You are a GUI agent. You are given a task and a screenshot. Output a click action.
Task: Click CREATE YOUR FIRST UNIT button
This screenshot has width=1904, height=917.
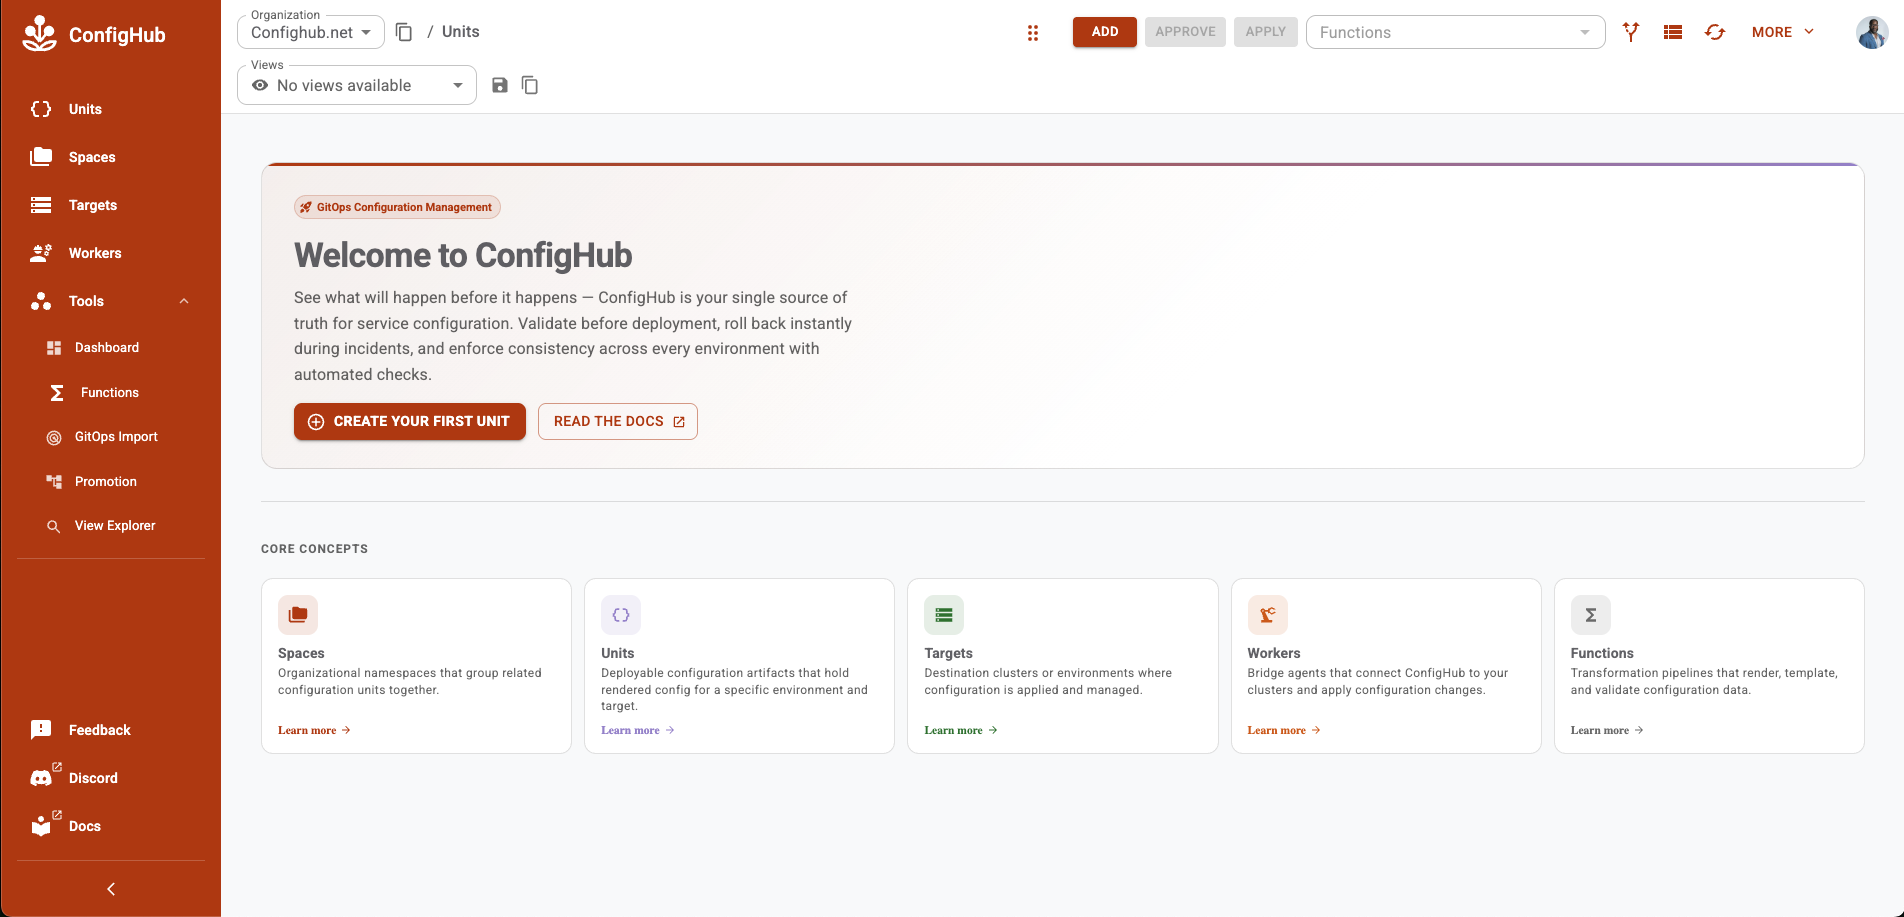[x=410, y=421]
